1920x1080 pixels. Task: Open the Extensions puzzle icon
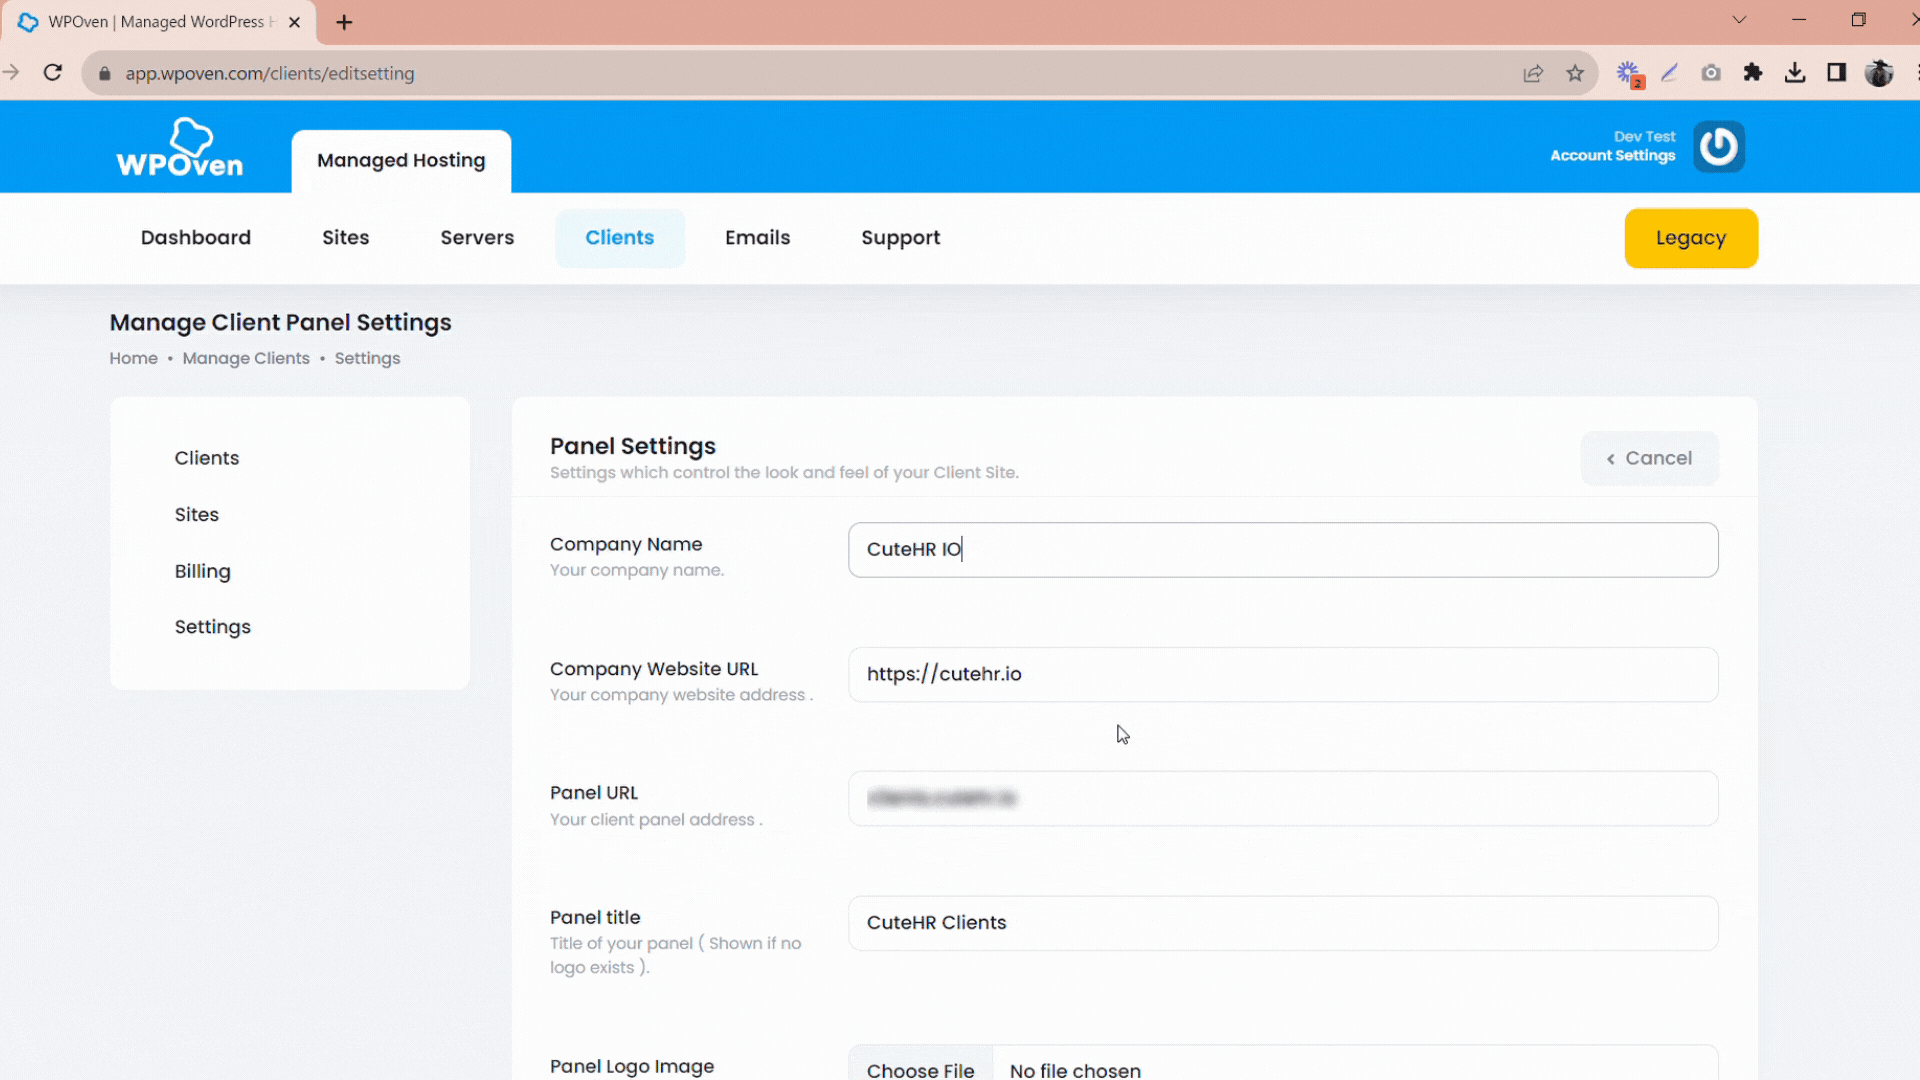point(1753,73)
